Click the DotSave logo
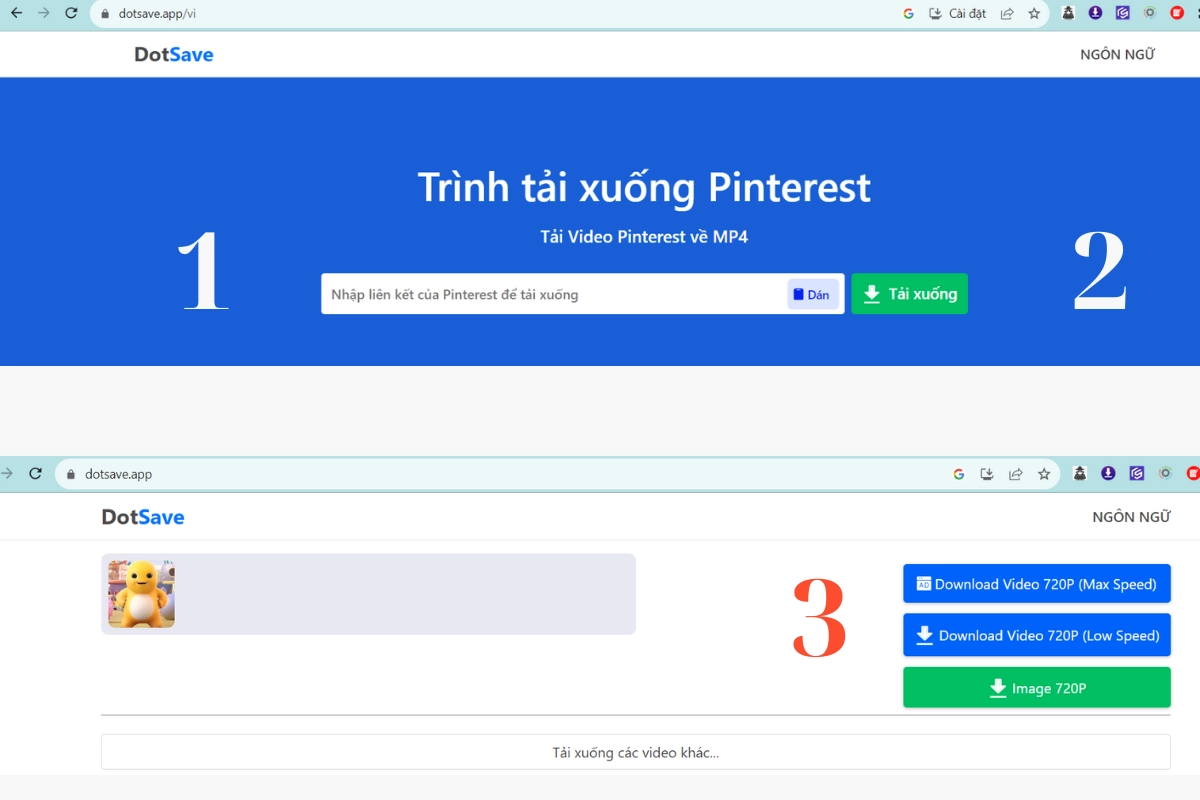The width and height of the screenshot is (1200, 800). pyautogui.click(x=173, y=54)
